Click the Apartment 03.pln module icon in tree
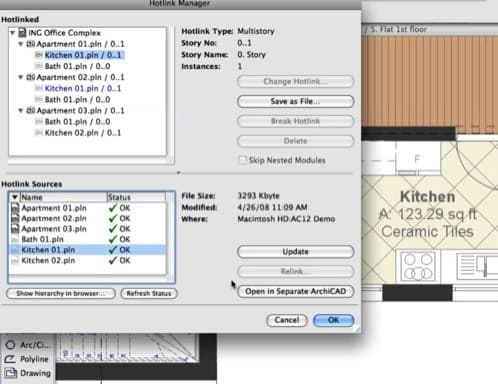Viewport: 498px width, 384px height. [x=31, y=110]
